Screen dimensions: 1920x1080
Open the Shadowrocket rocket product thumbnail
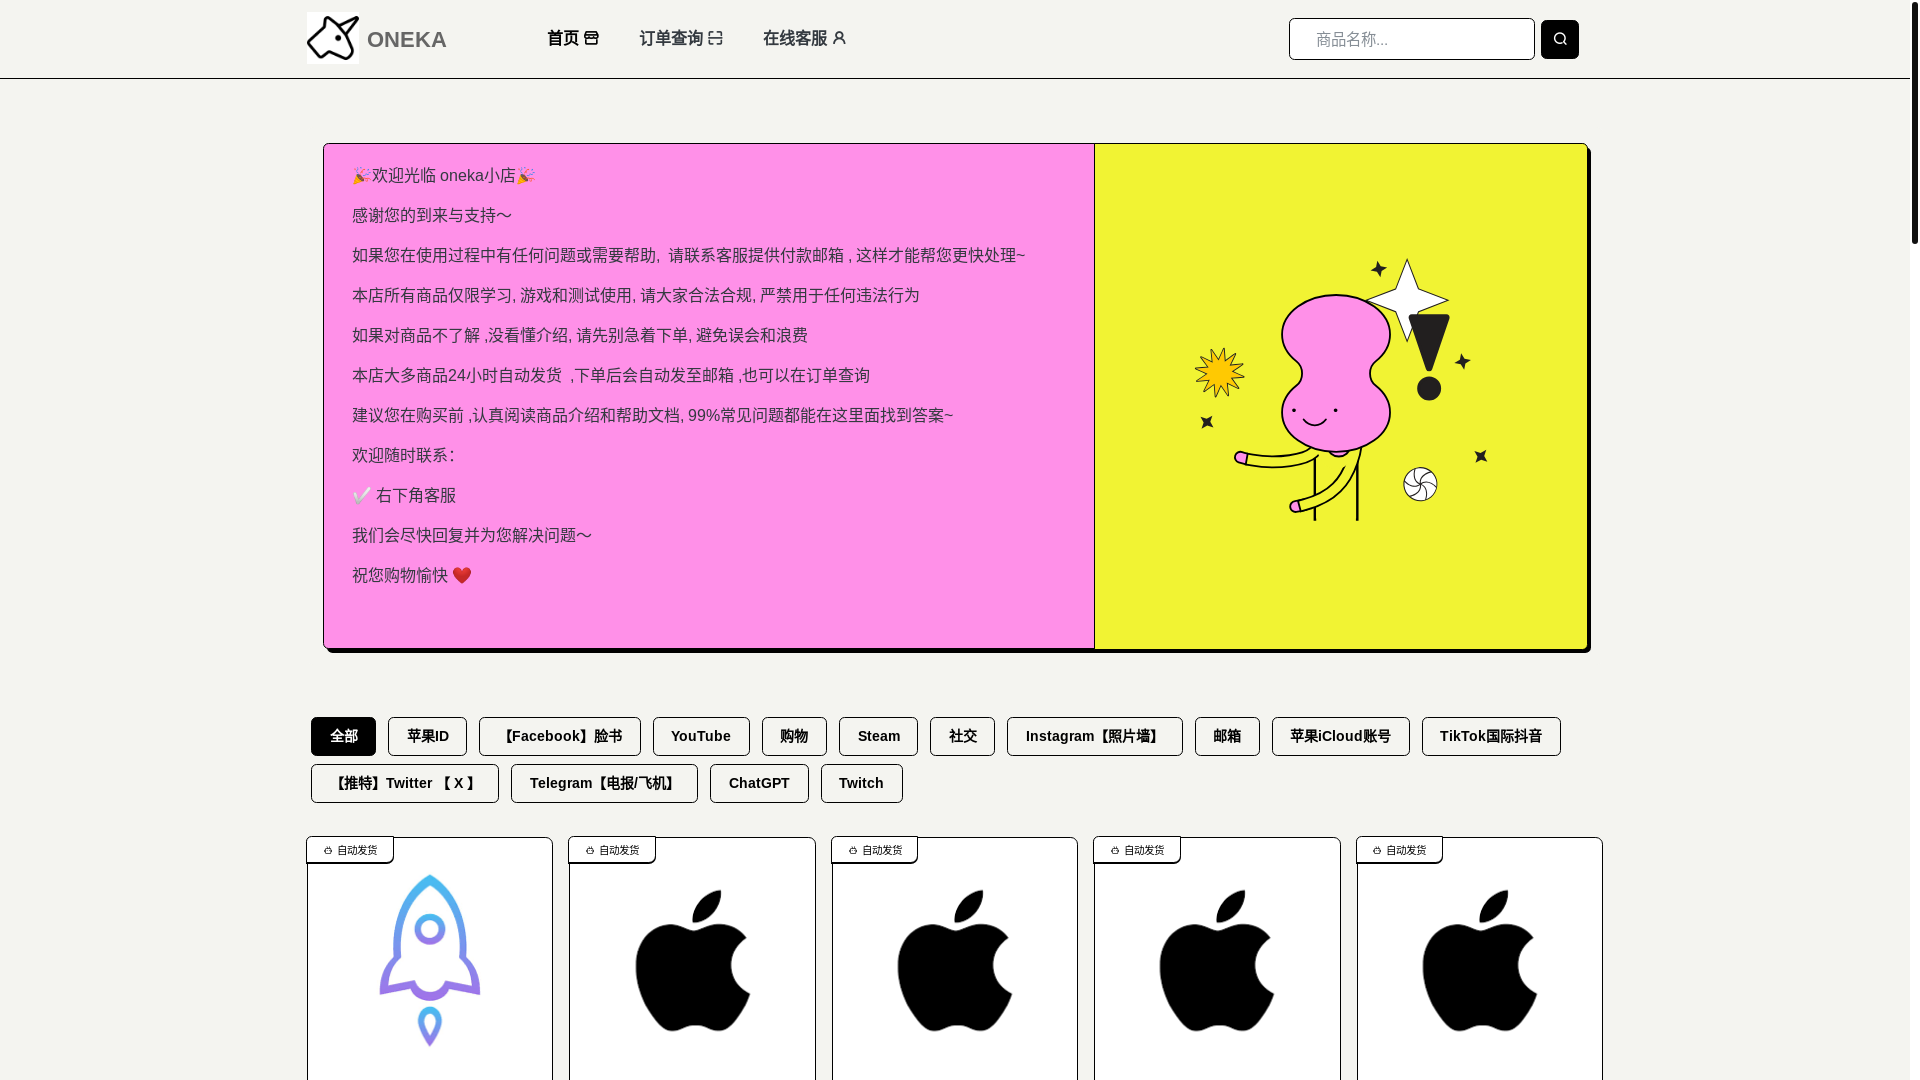pos(430,960)
